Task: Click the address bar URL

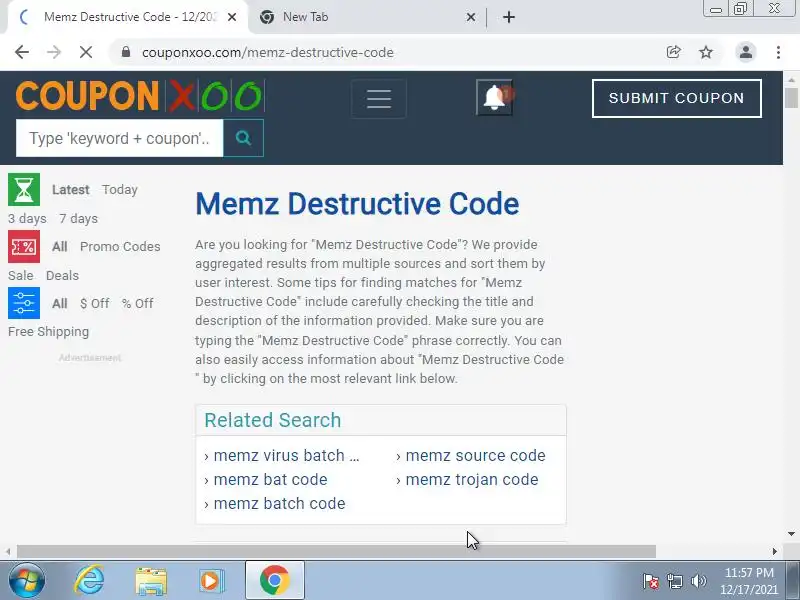Action: click(268, 53)
